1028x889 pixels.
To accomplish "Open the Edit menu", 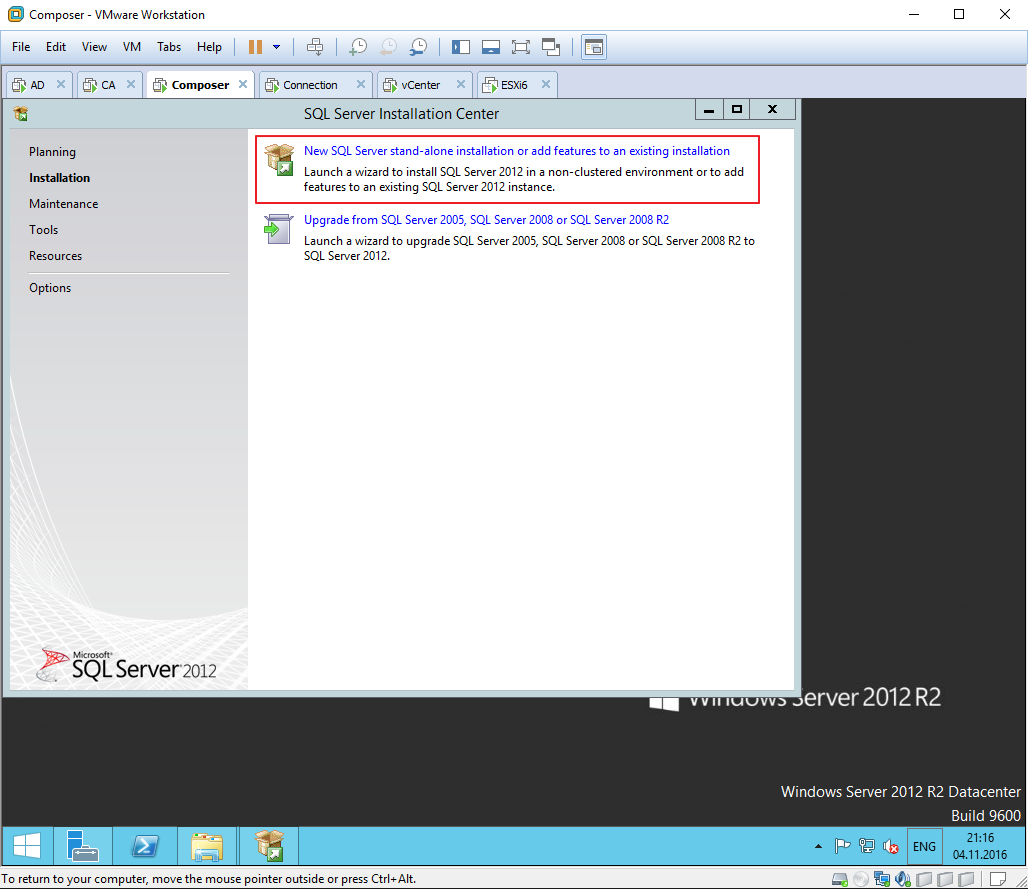I will tap(56, 47).
